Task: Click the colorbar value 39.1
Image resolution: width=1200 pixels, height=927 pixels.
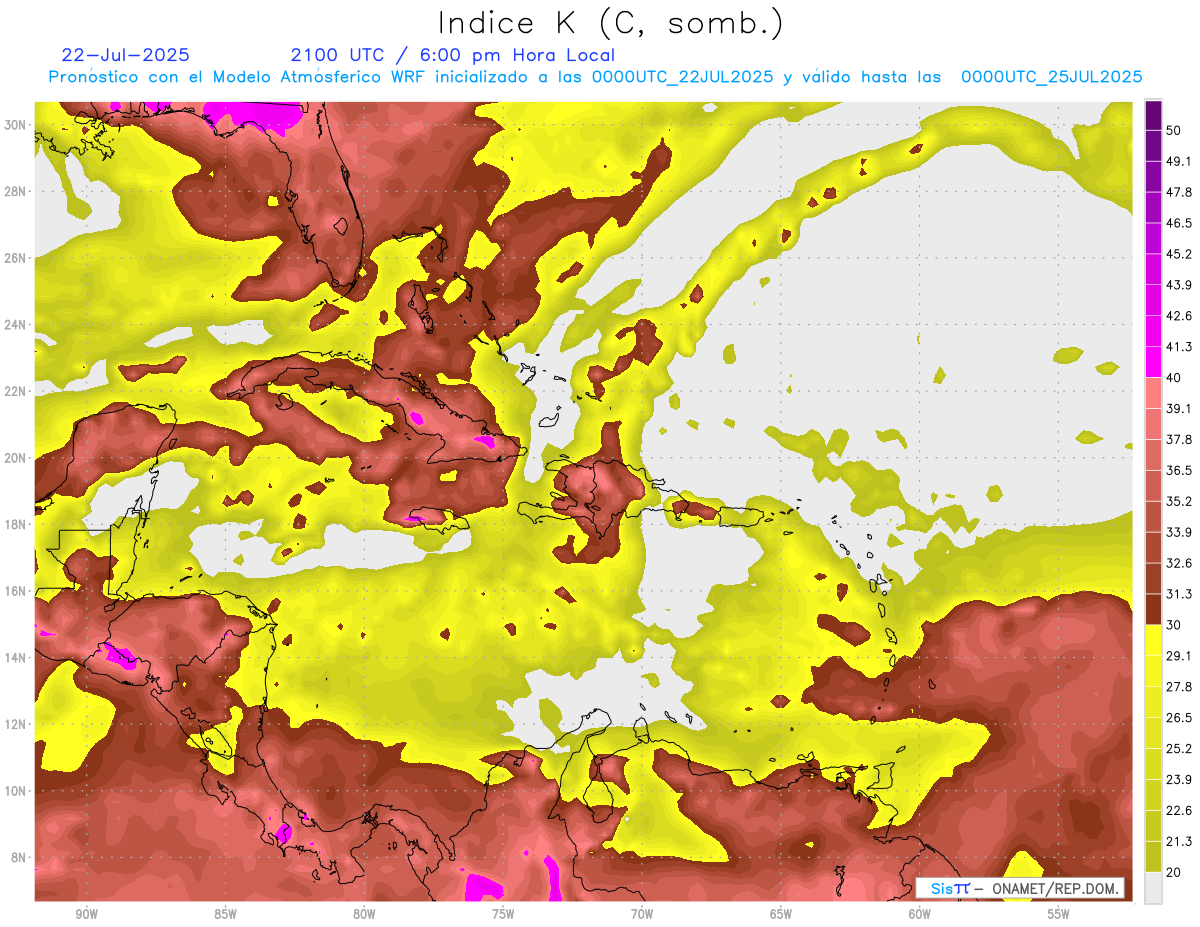Action: click(x=1178, y=408)
